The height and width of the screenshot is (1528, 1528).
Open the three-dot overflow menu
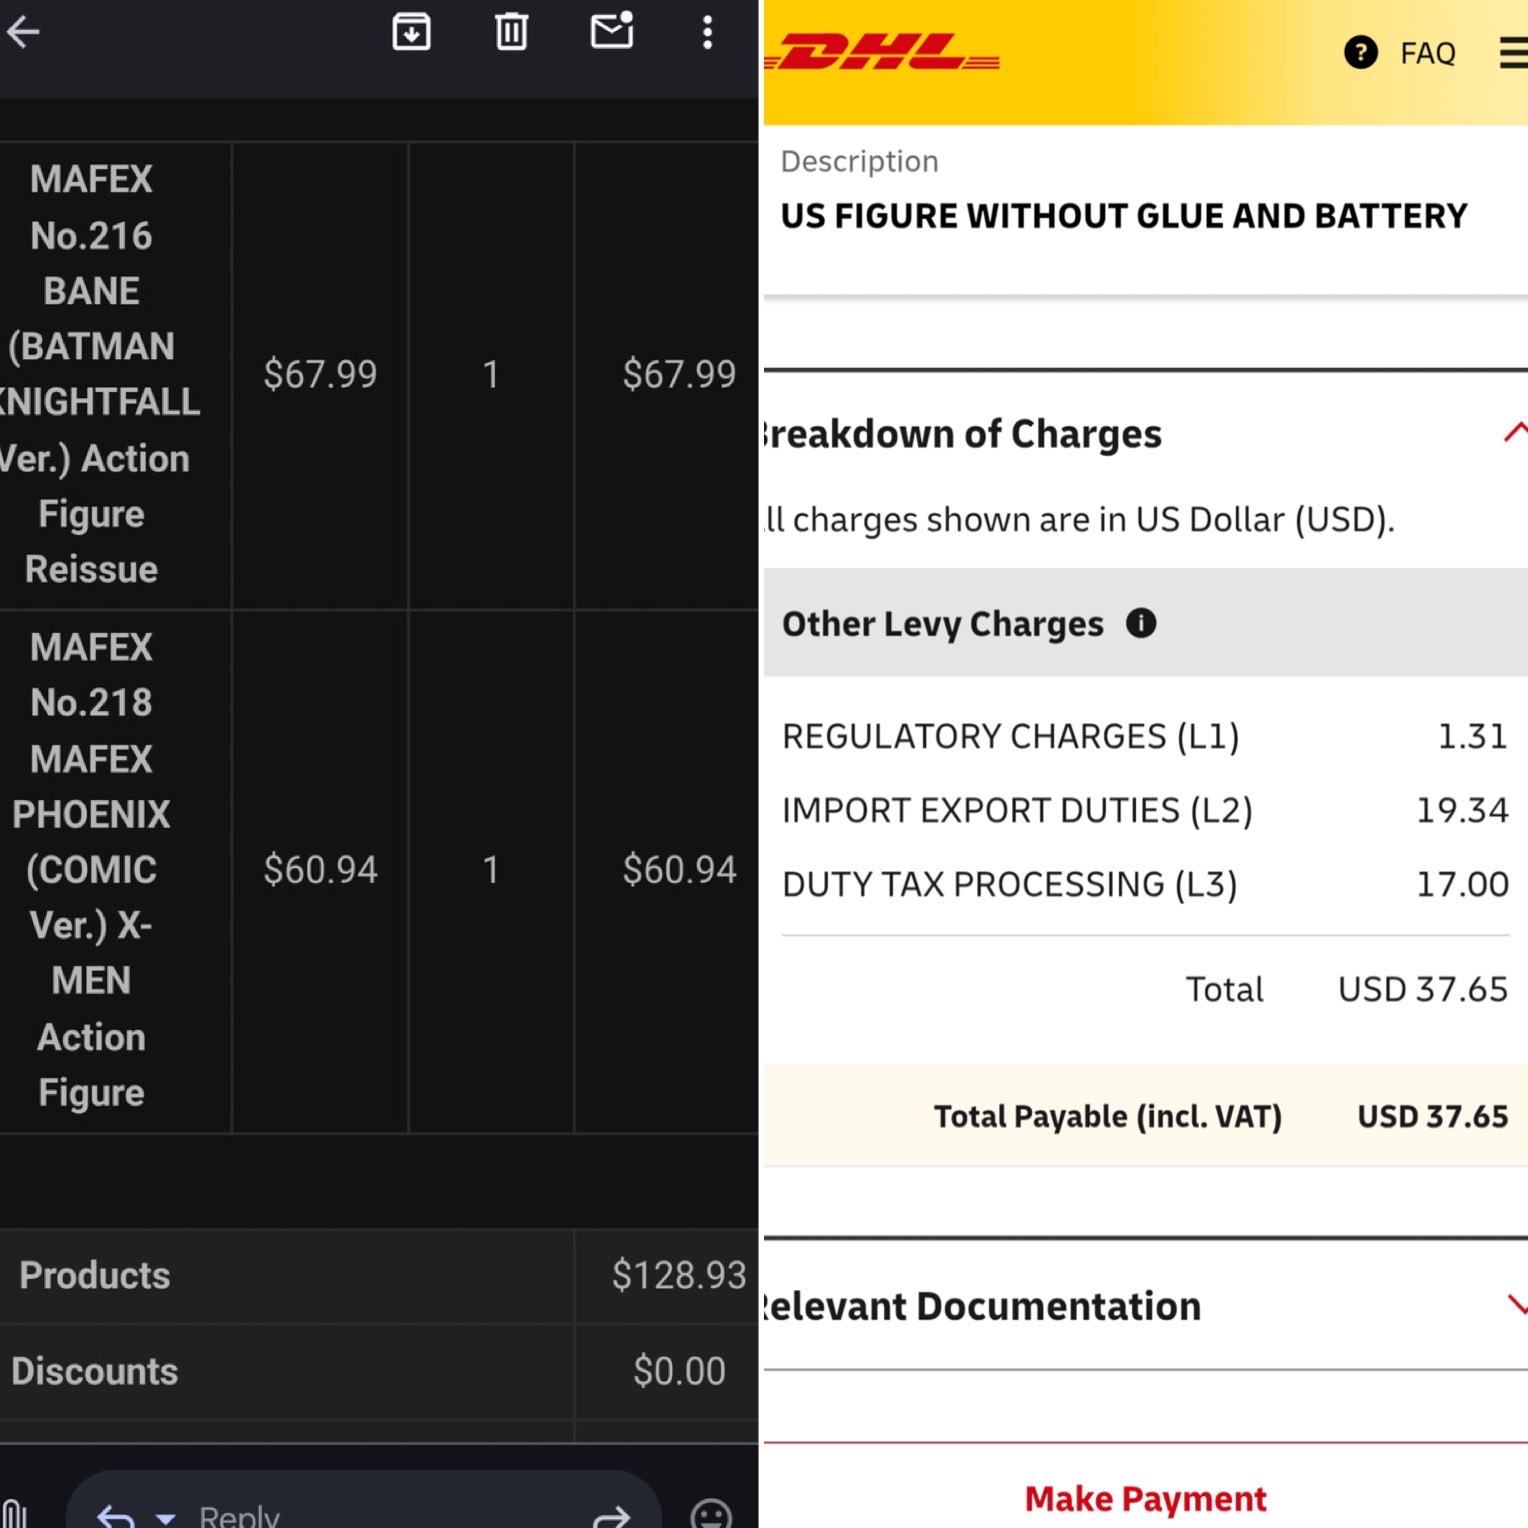tap(707, 32)
